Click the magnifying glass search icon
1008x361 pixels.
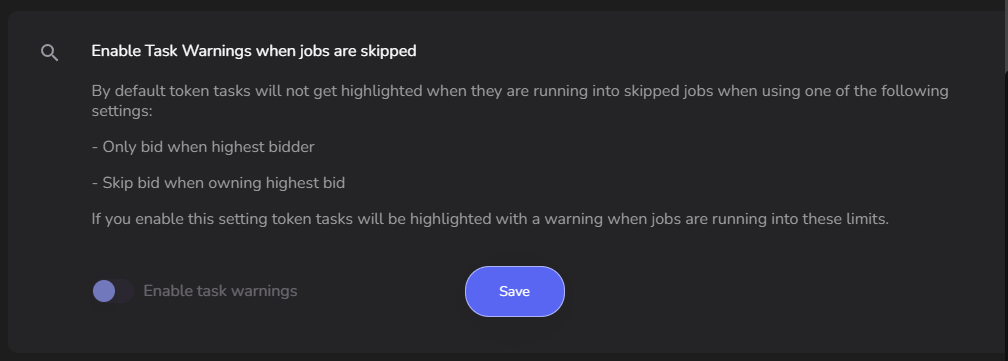pos(50,53)
